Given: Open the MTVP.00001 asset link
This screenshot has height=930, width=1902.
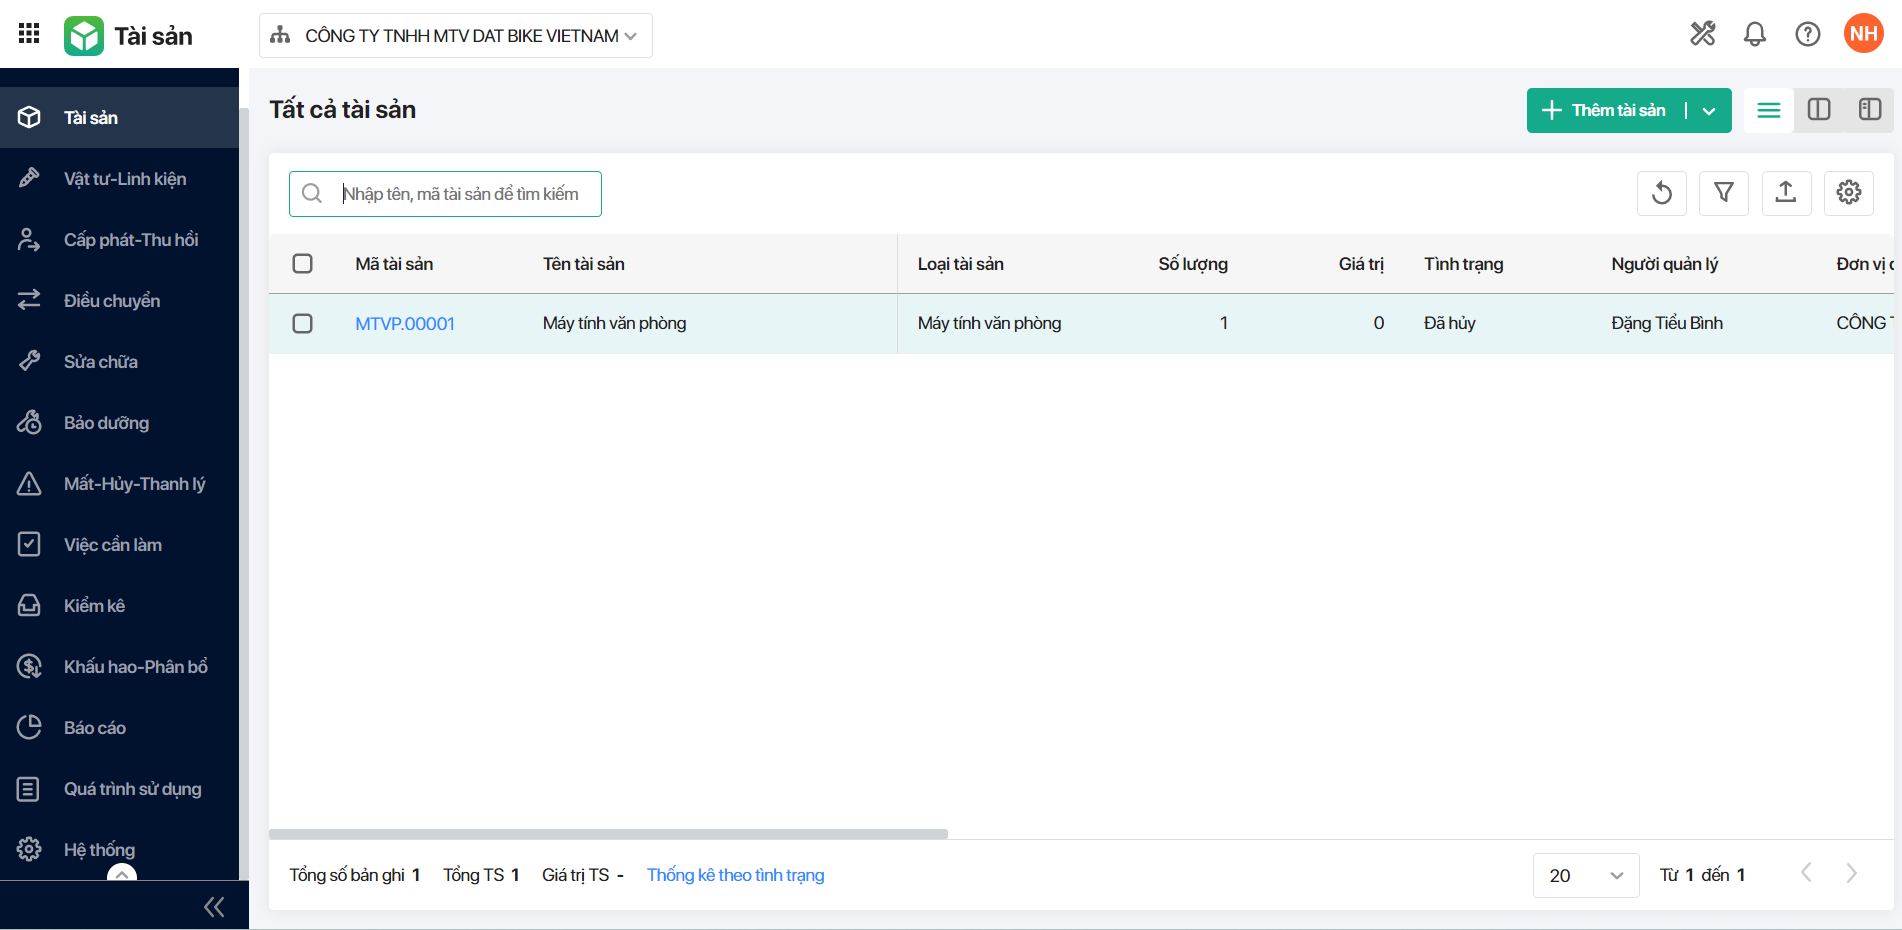Looking at the screenshot, I should tap(404, 324).
